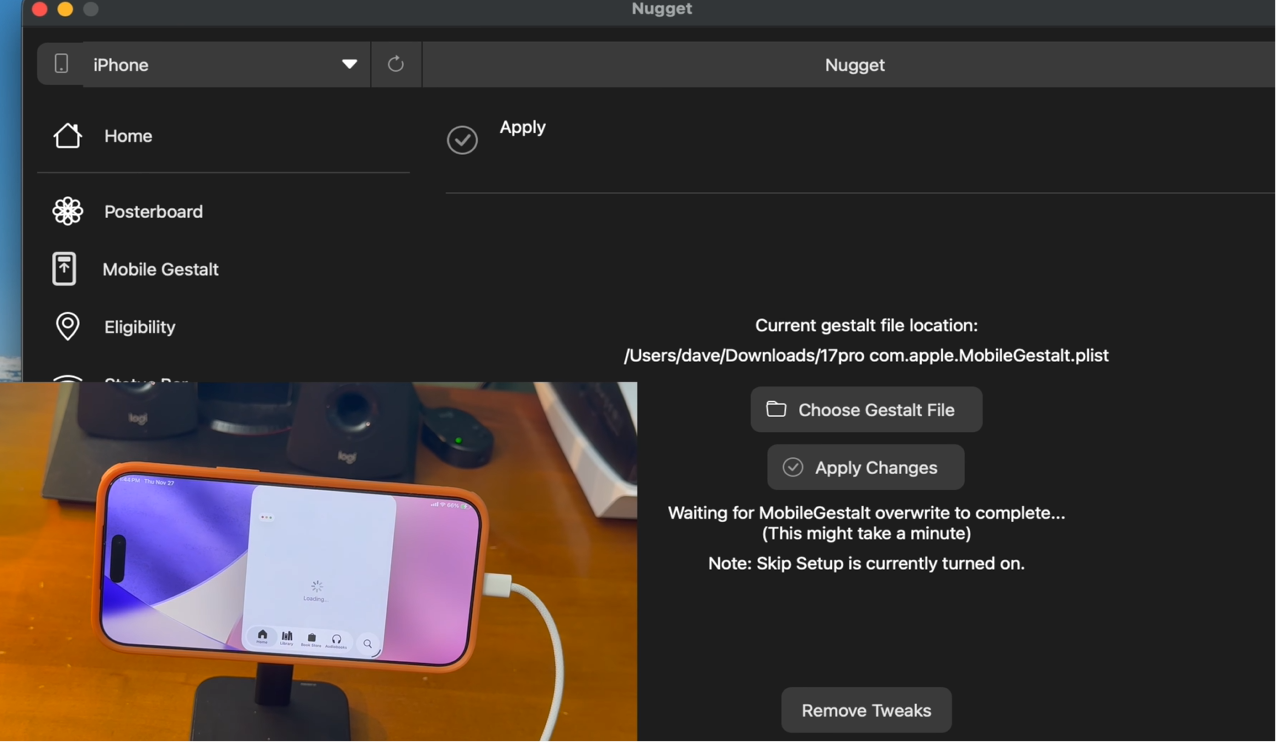Open the Mobile Gestalt sidebar page
Image resolution: width=1276 pixels, height=742 pixels.
pos(160,269)
